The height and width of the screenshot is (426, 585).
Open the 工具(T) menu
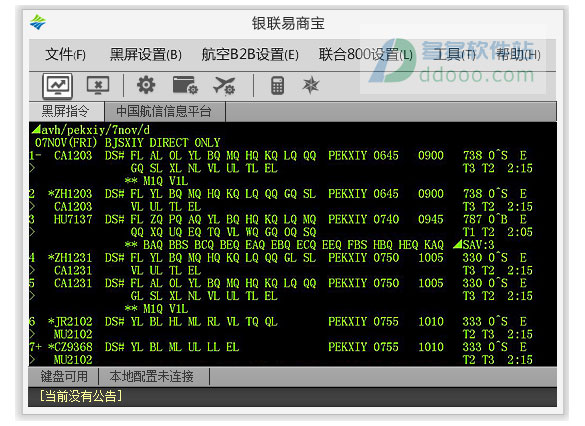click(454, 55)
